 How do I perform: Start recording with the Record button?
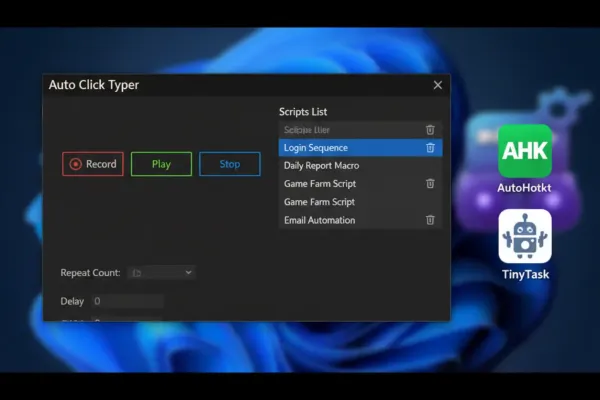93,164
